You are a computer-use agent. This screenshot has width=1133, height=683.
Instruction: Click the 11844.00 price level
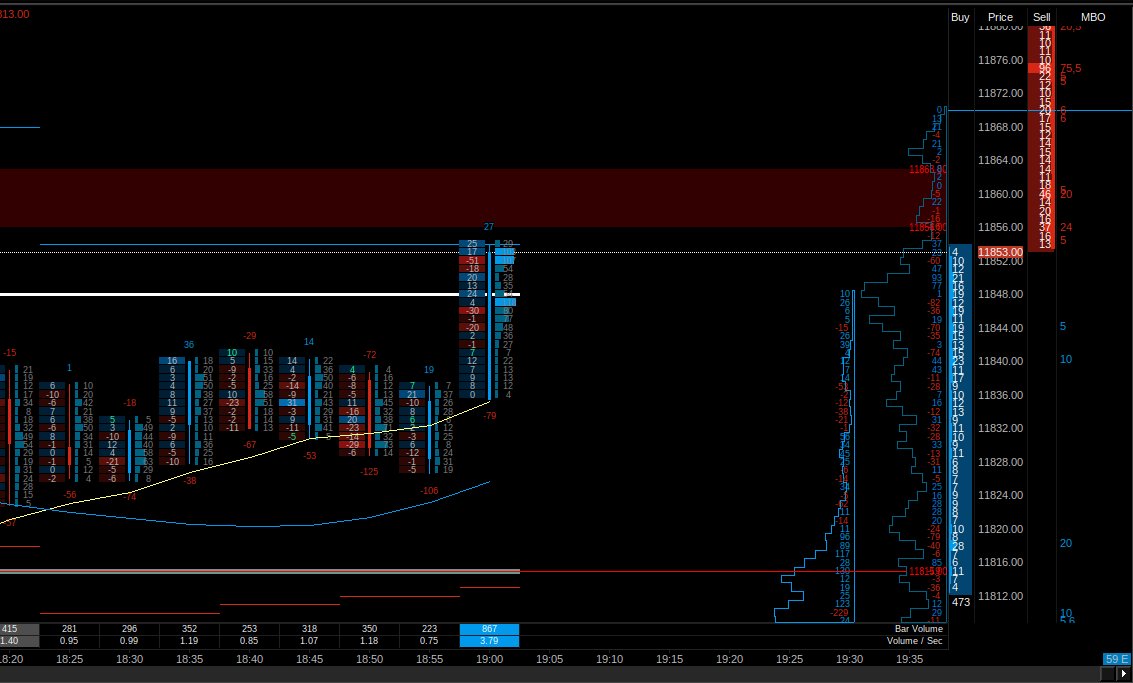tap(1001, 328)
